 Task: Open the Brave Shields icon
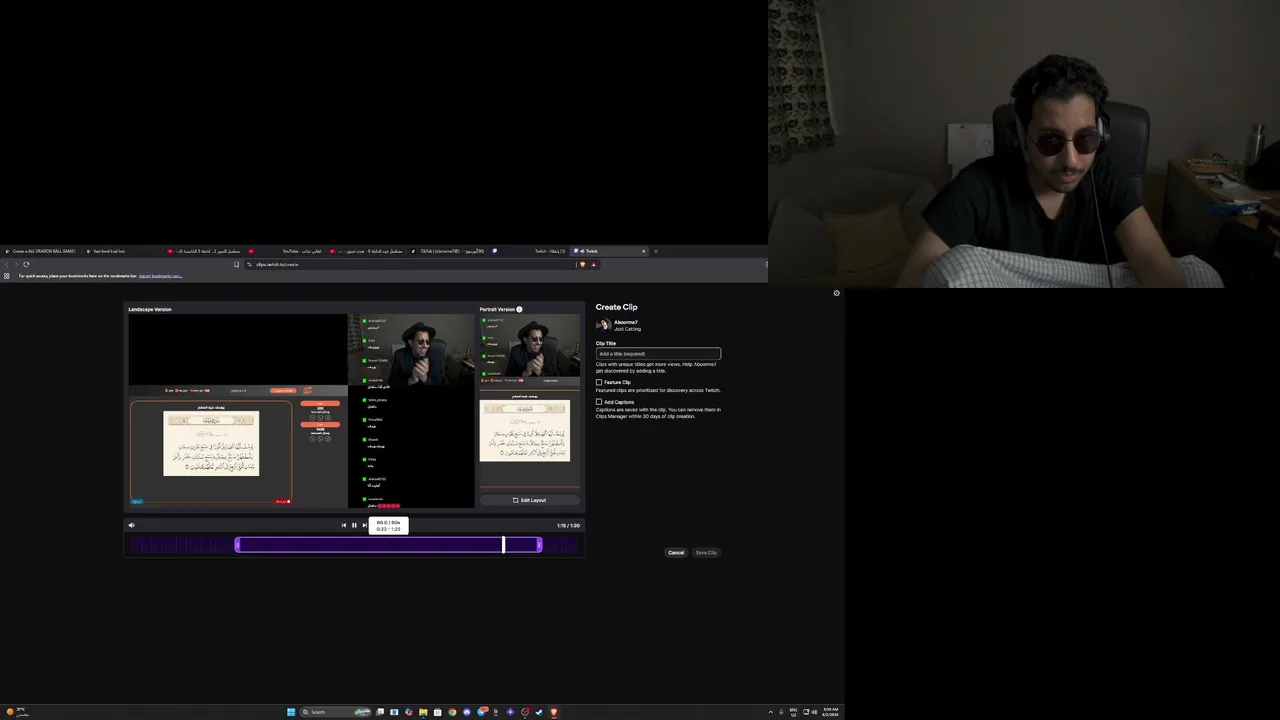(582, 264)
